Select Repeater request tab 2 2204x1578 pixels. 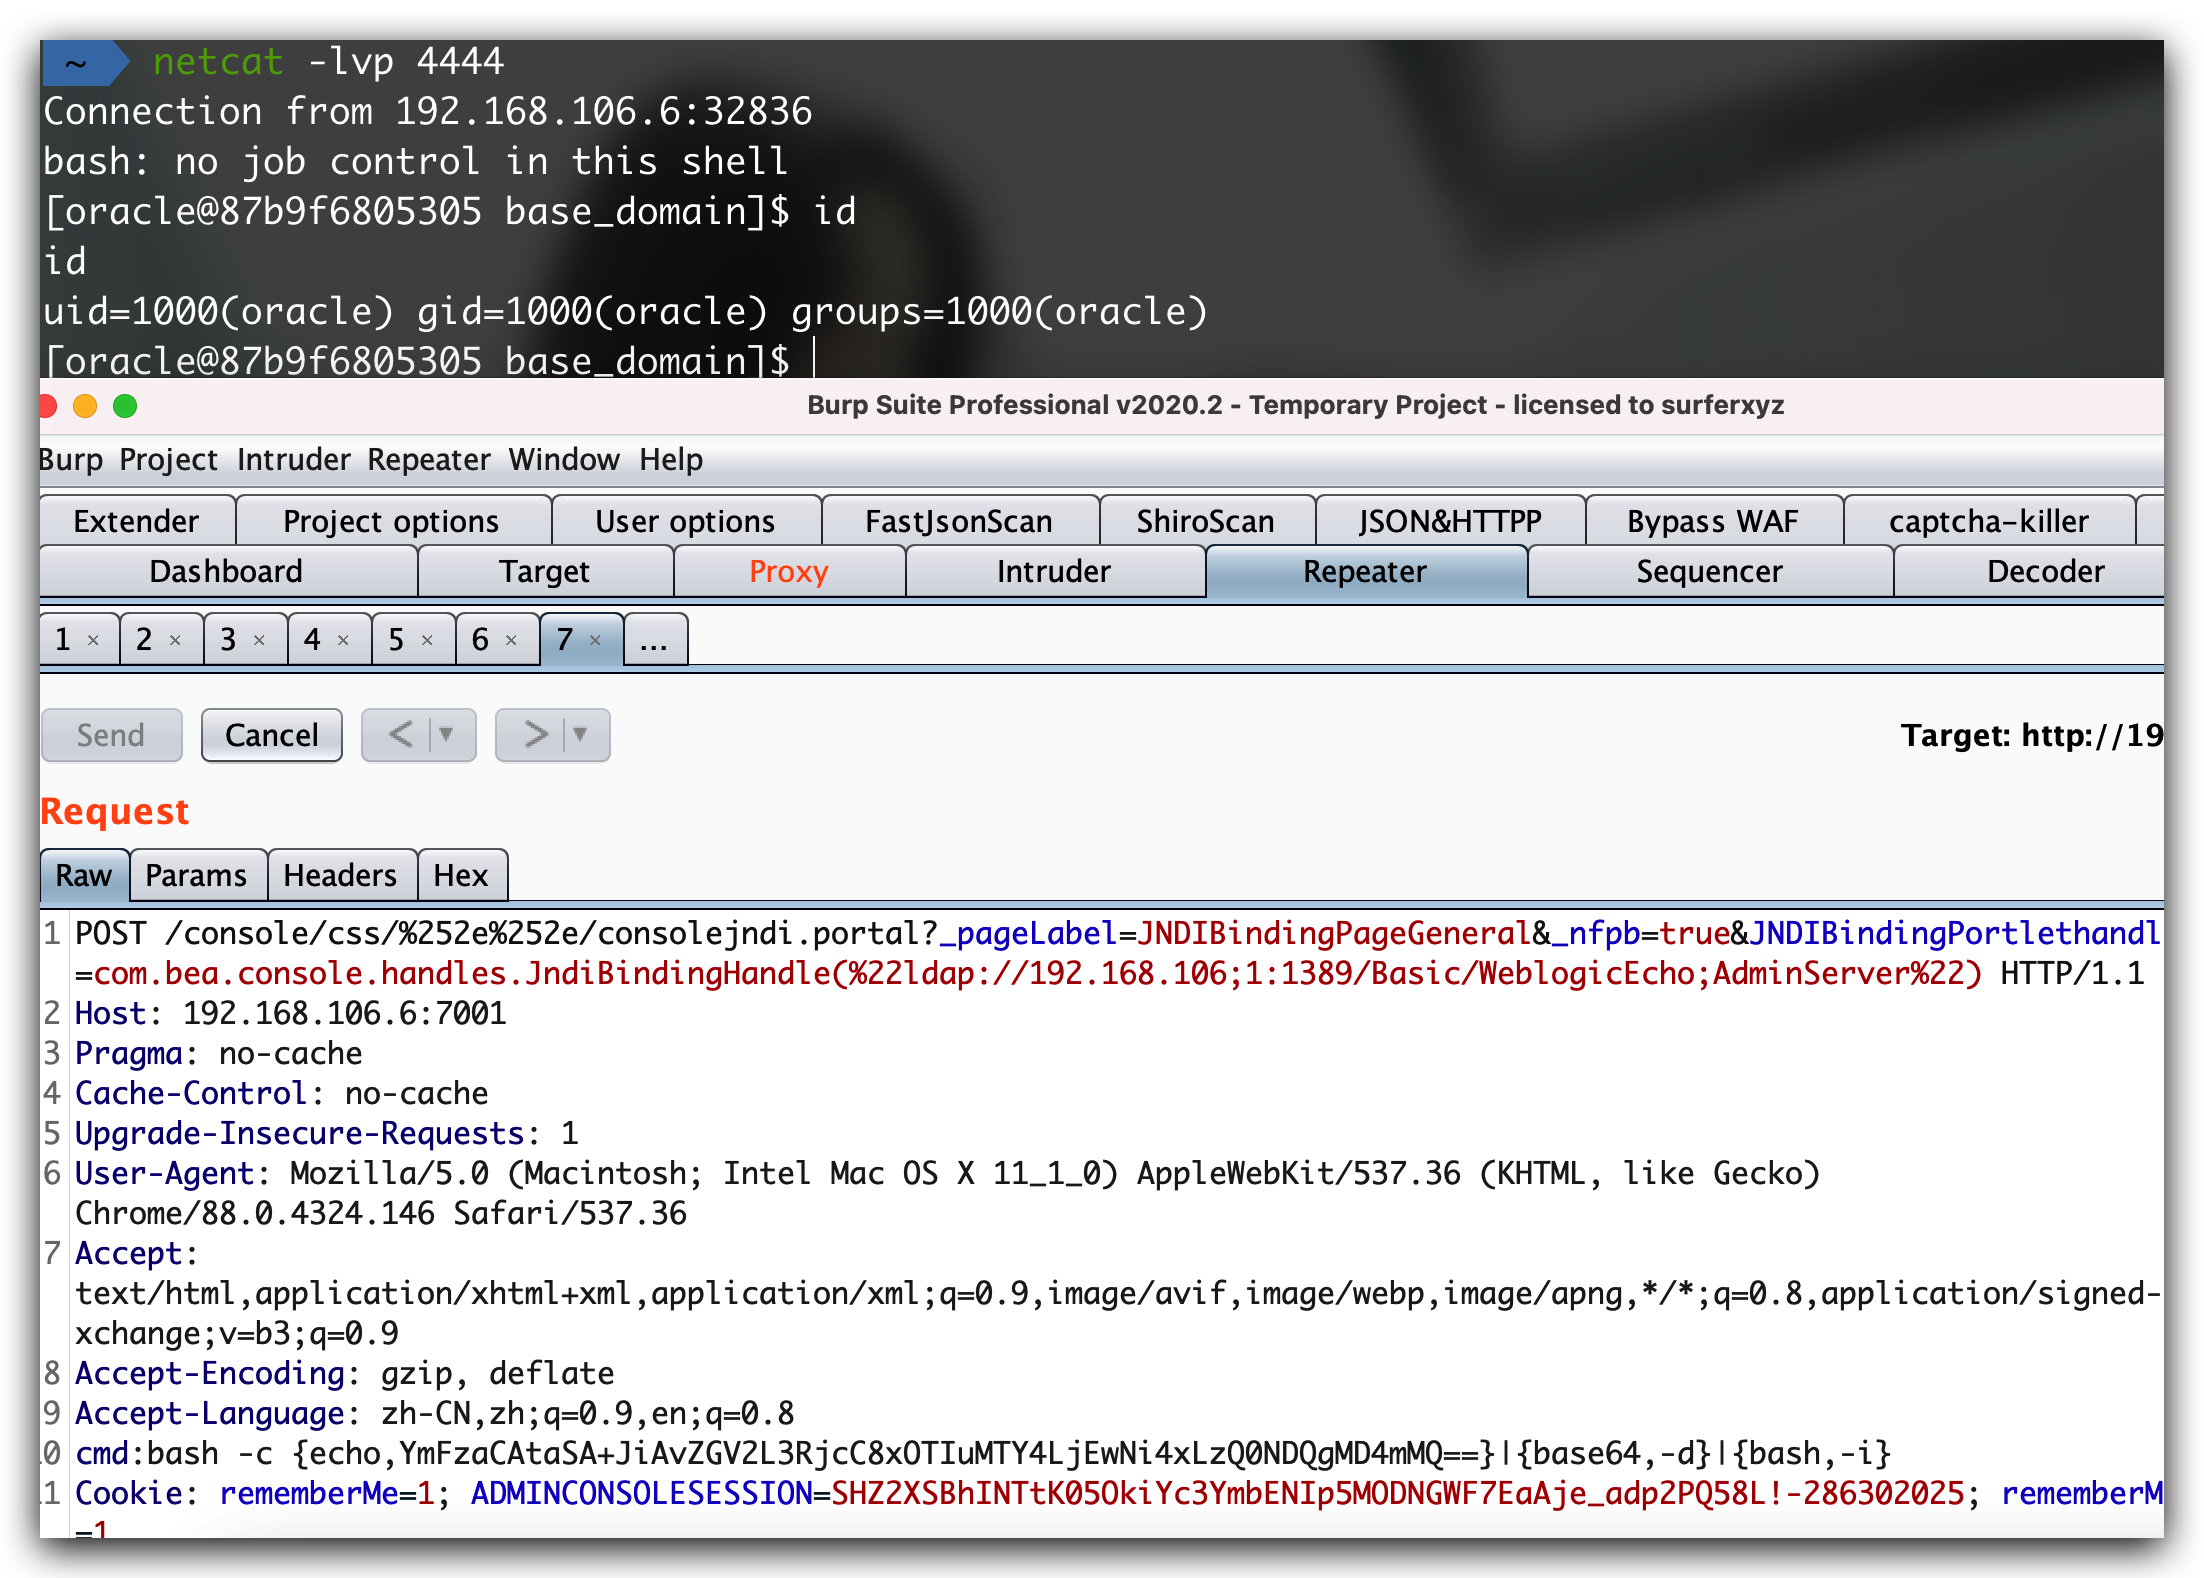145,639
